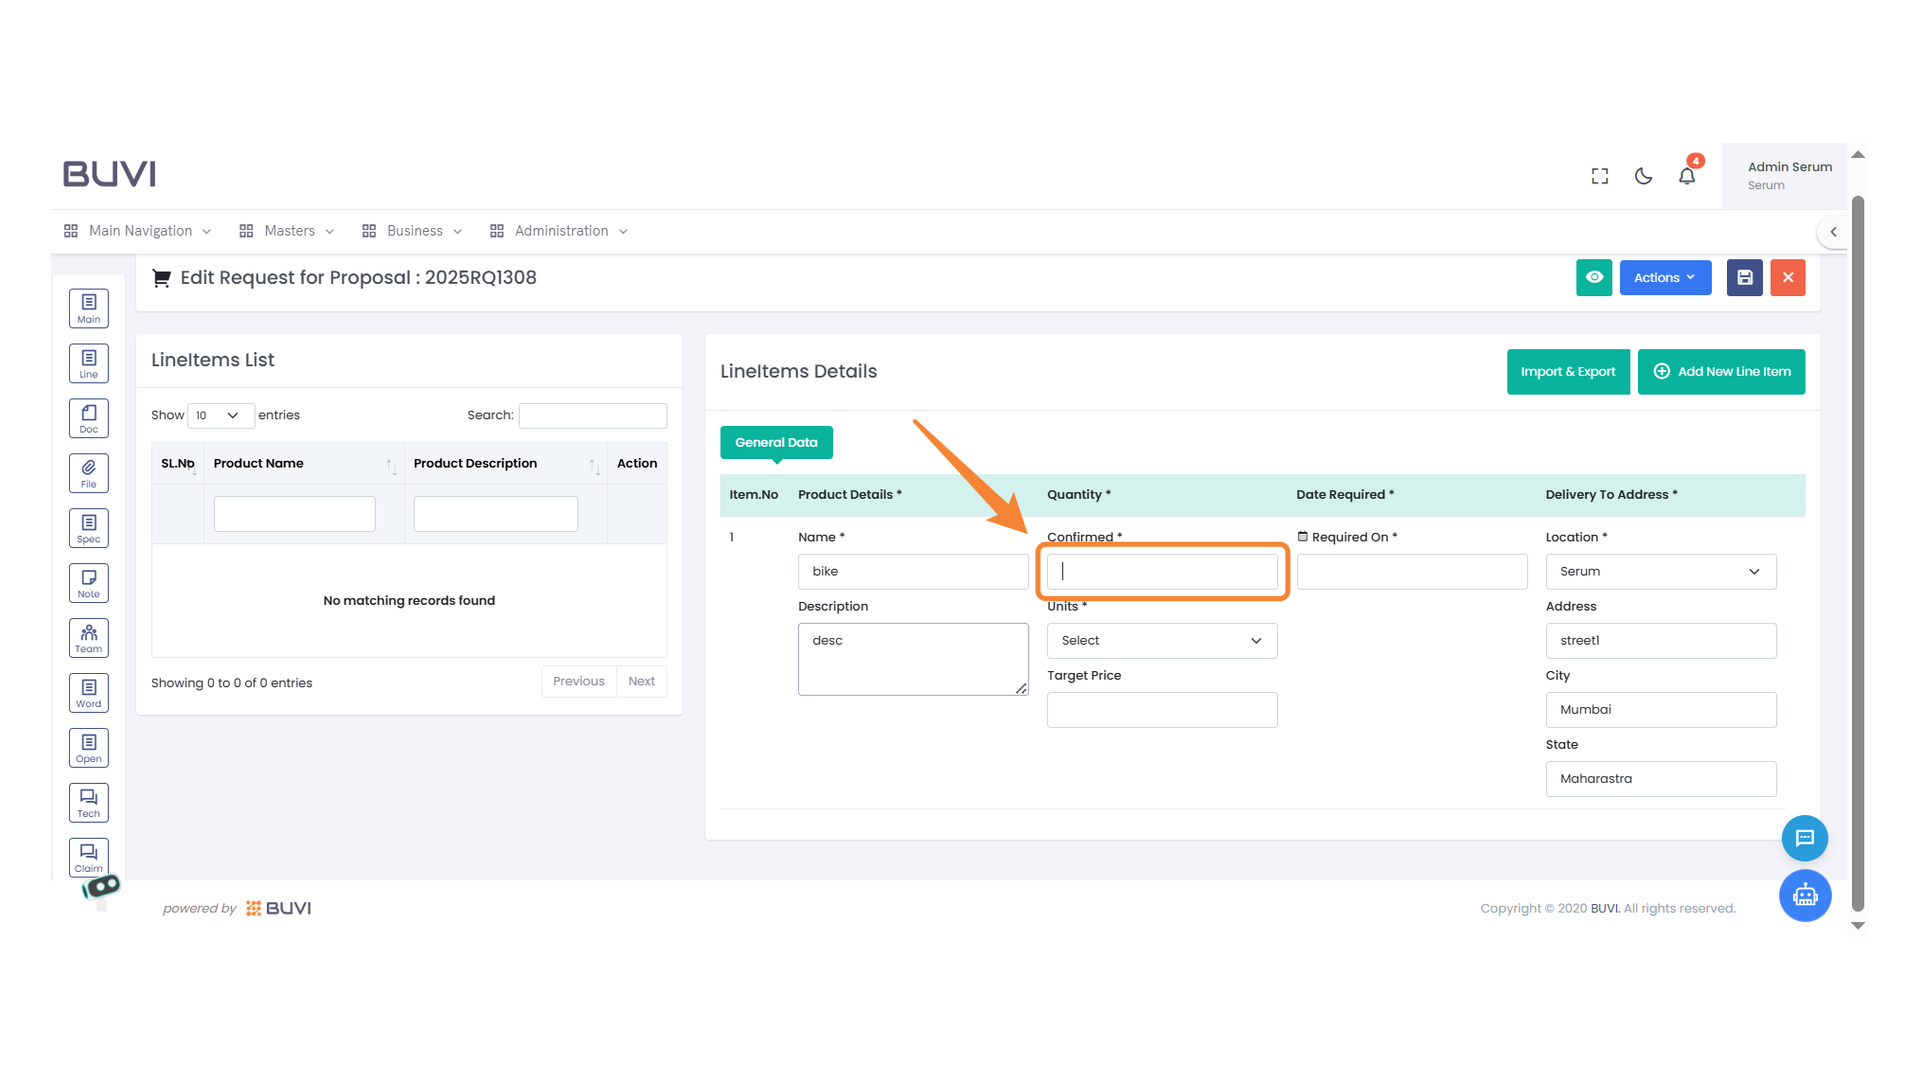1920x1080 pixels.
Task: Open the chatbot robot icon
Action: 1804,895
